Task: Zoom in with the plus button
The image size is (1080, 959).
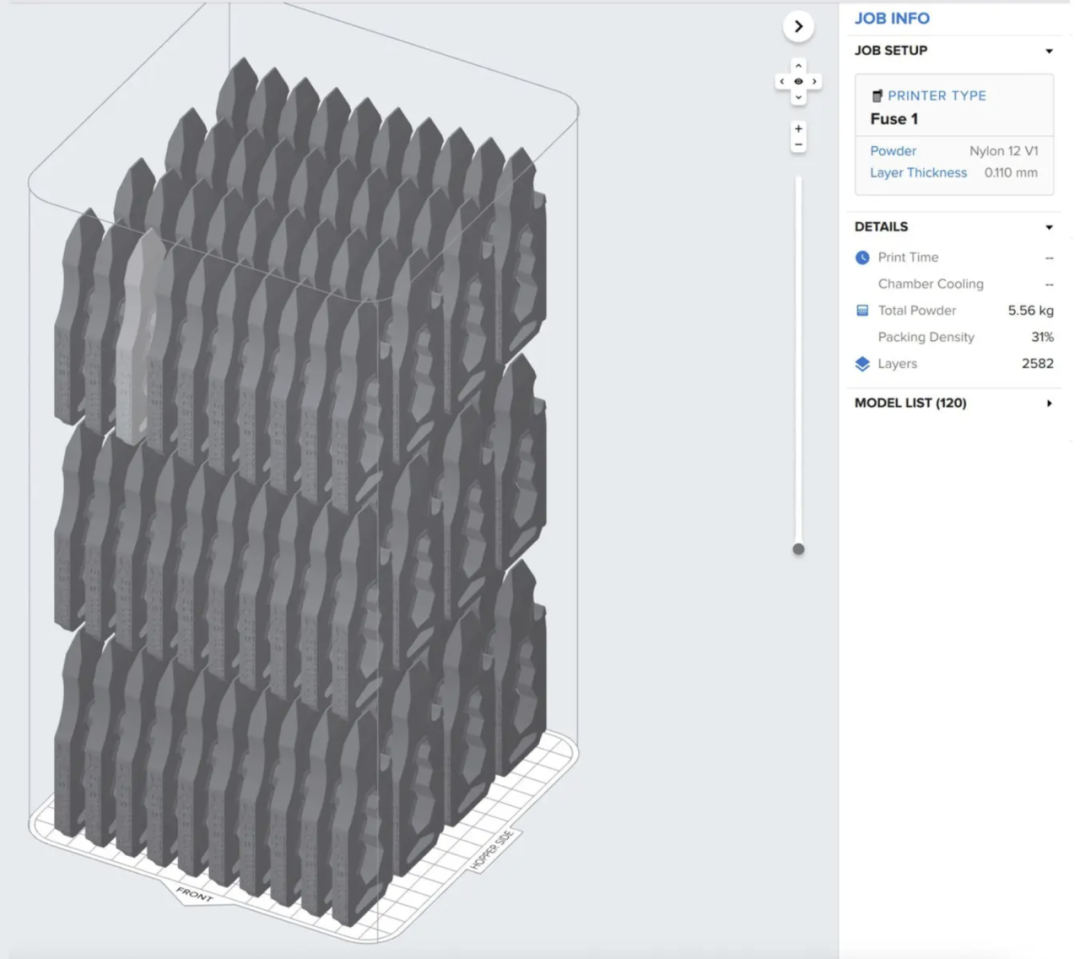Action: click(798, 129)
